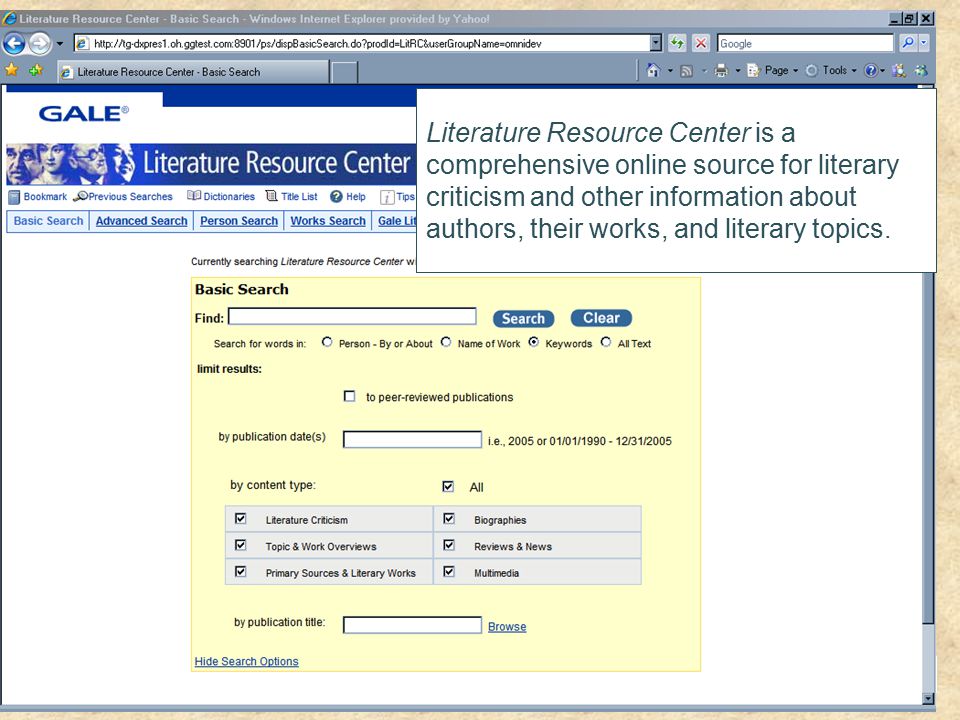960x720 pixels.
Task: Open the Title List
Action: pyautogui.click(x=291, y=197)
